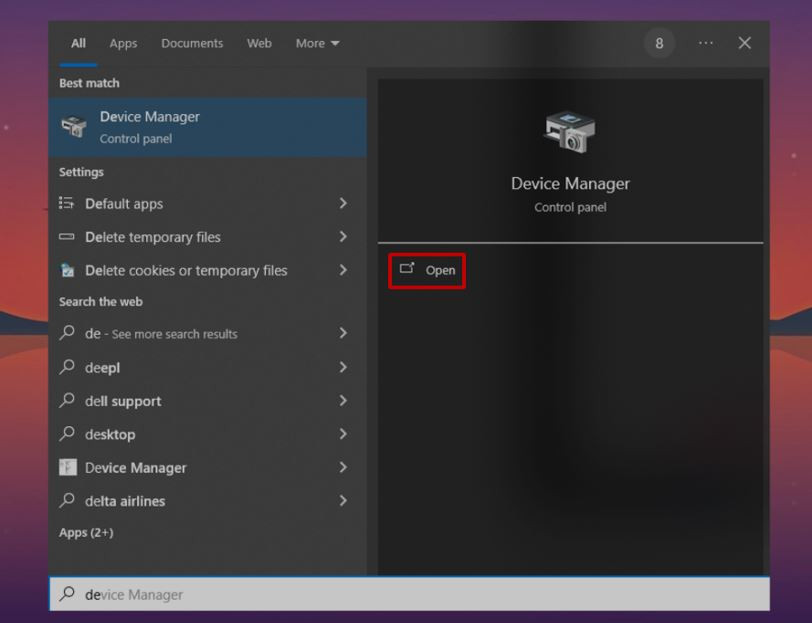Click the search icon beside delta airlines
The image size is (812, 623).
point(67,500)
